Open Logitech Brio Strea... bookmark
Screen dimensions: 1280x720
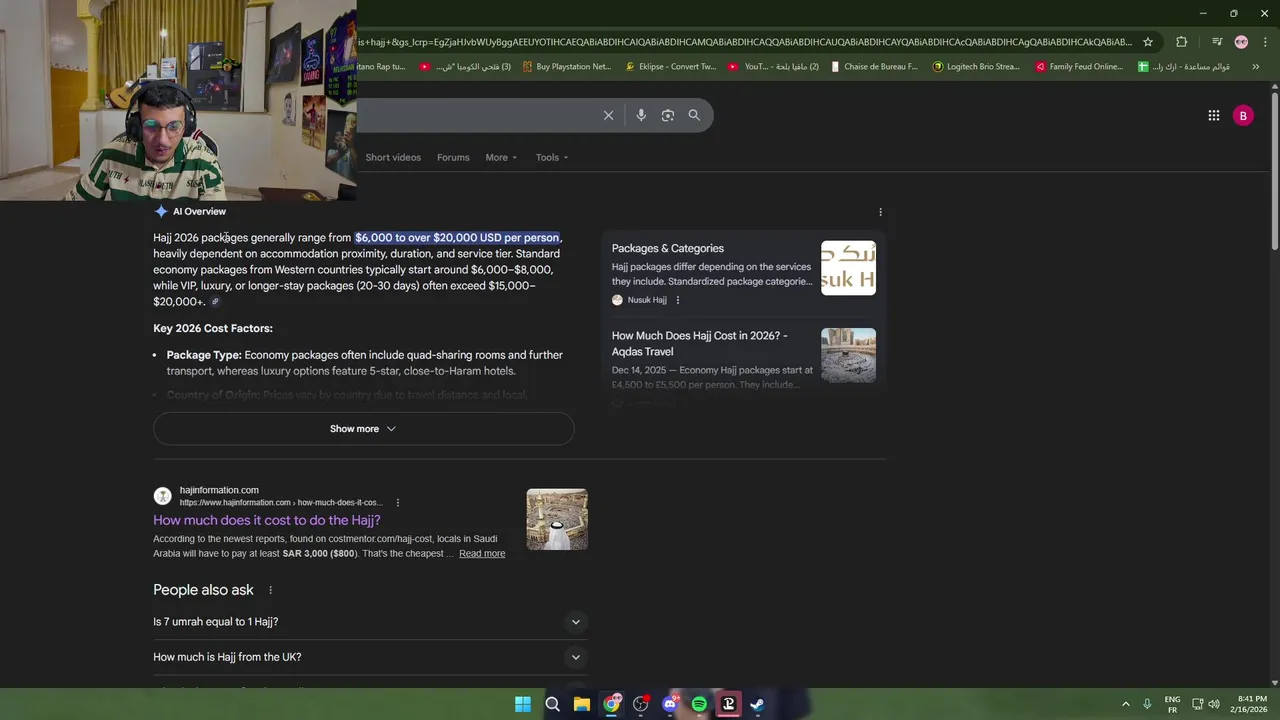tap(976, 67)
